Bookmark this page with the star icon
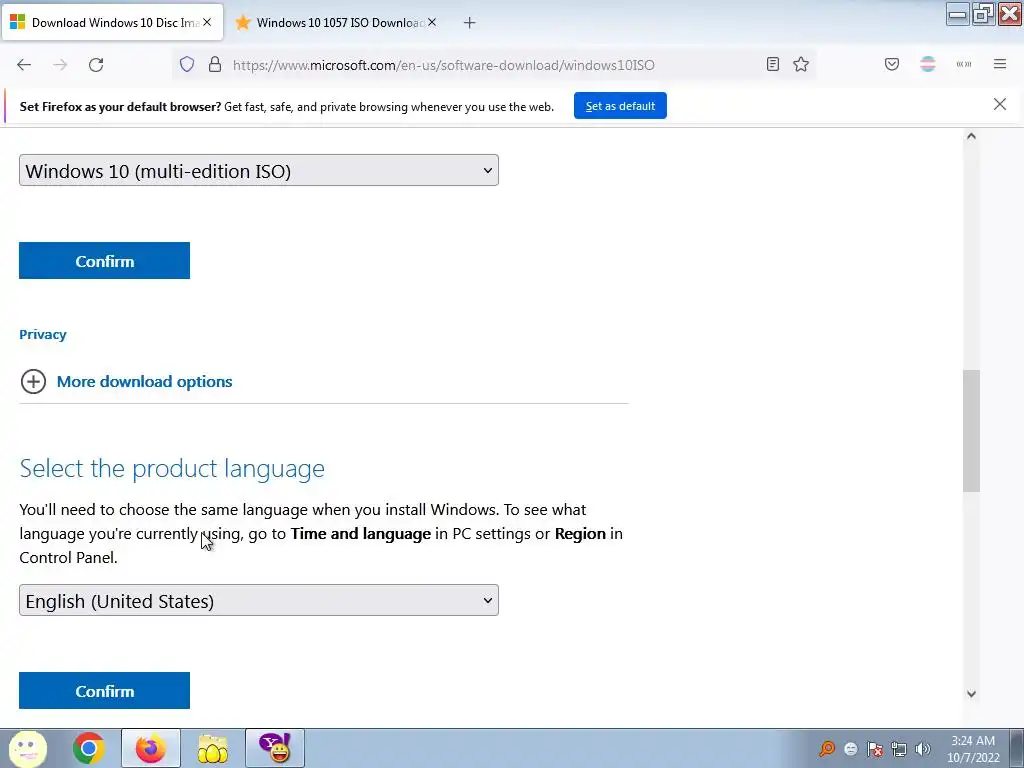This screenshot has height=768, width=1024. pos(801,64)
